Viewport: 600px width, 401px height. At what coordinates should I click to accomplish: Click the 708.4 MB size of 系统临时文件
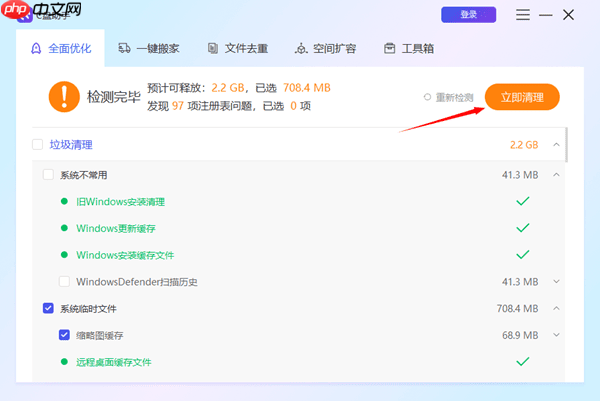517,308
